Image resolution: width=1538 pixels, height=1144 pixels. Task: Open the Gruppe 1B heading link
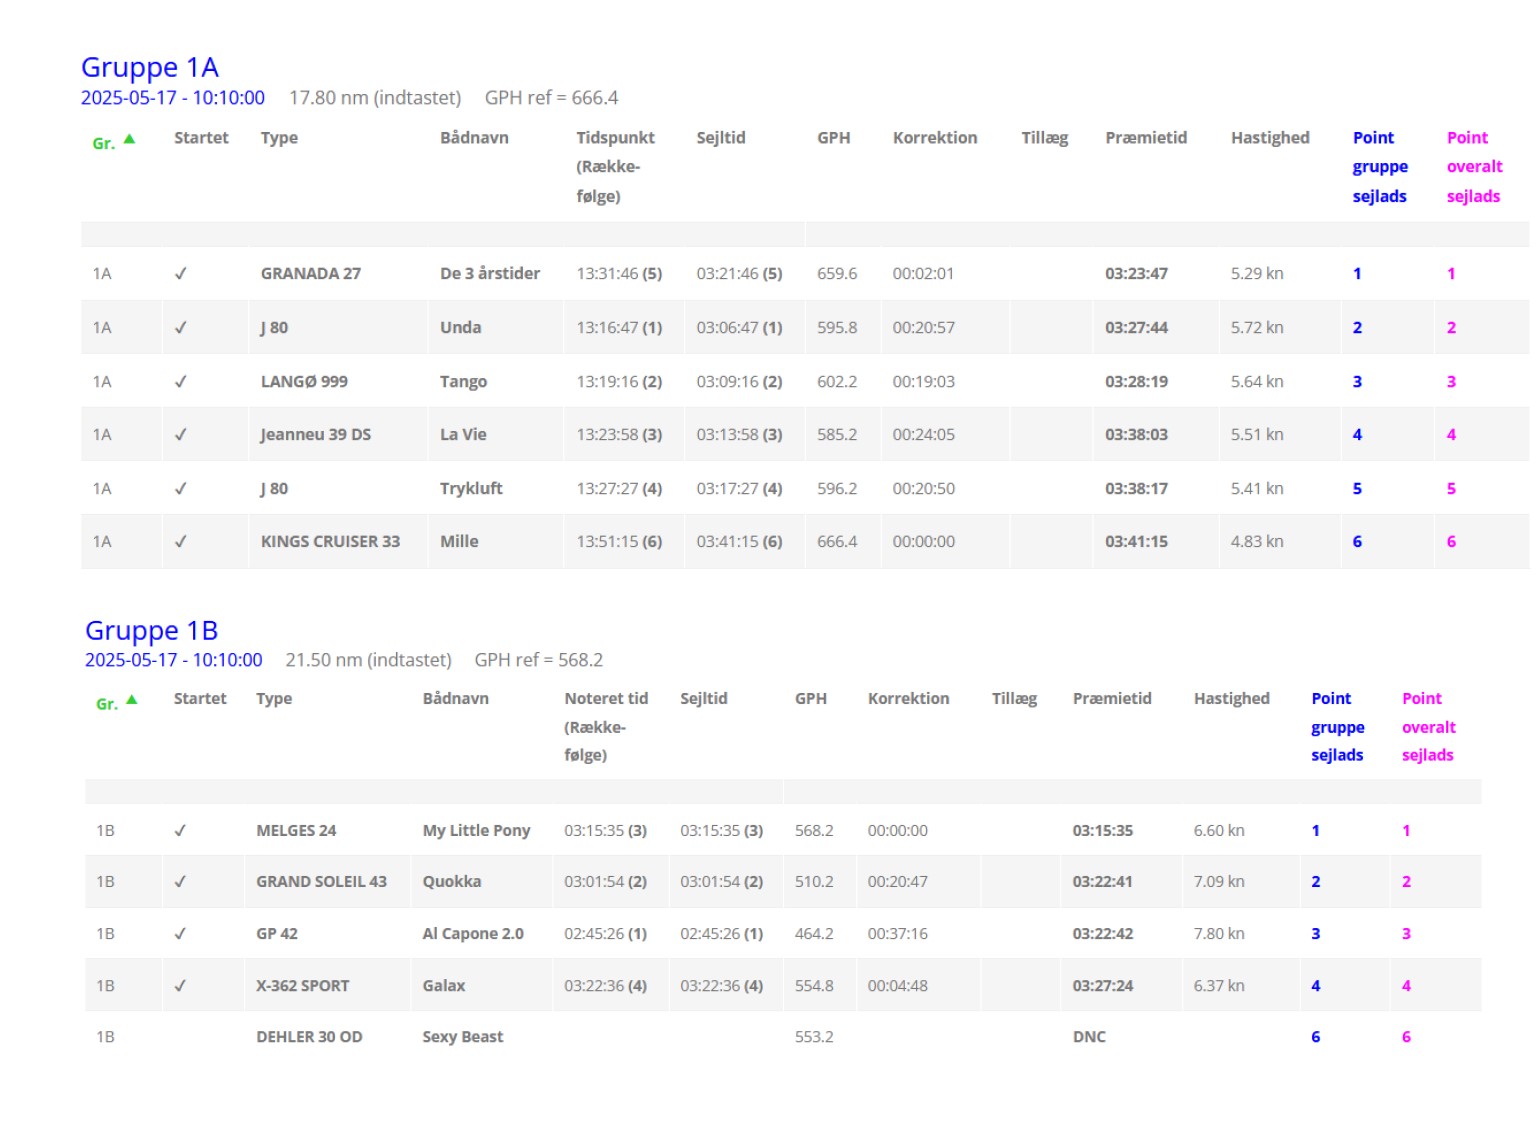click(152, 631)
